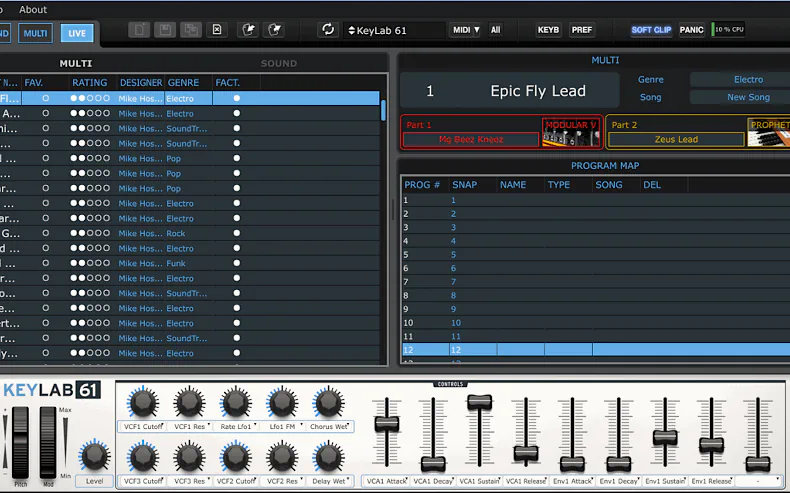Screen dimensions: 790x493
Task: Click the VCA1 Sustain fader
Action: click(x=479, y=402)
